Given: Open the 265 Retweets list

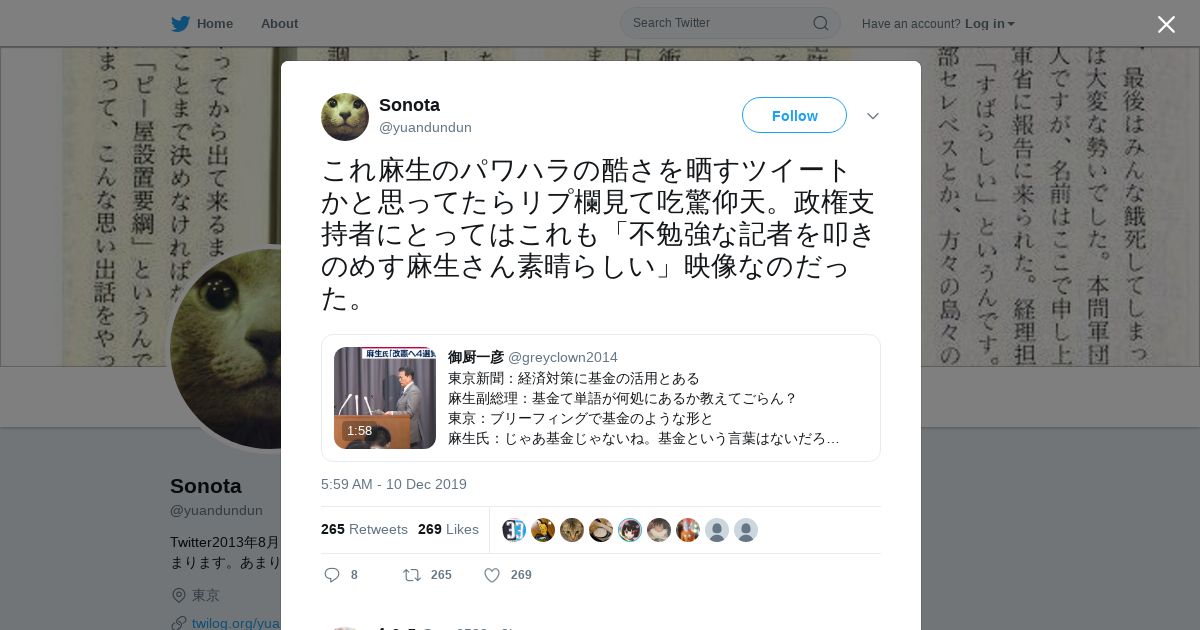Looking at the screenshot, I should pos(364,529).
